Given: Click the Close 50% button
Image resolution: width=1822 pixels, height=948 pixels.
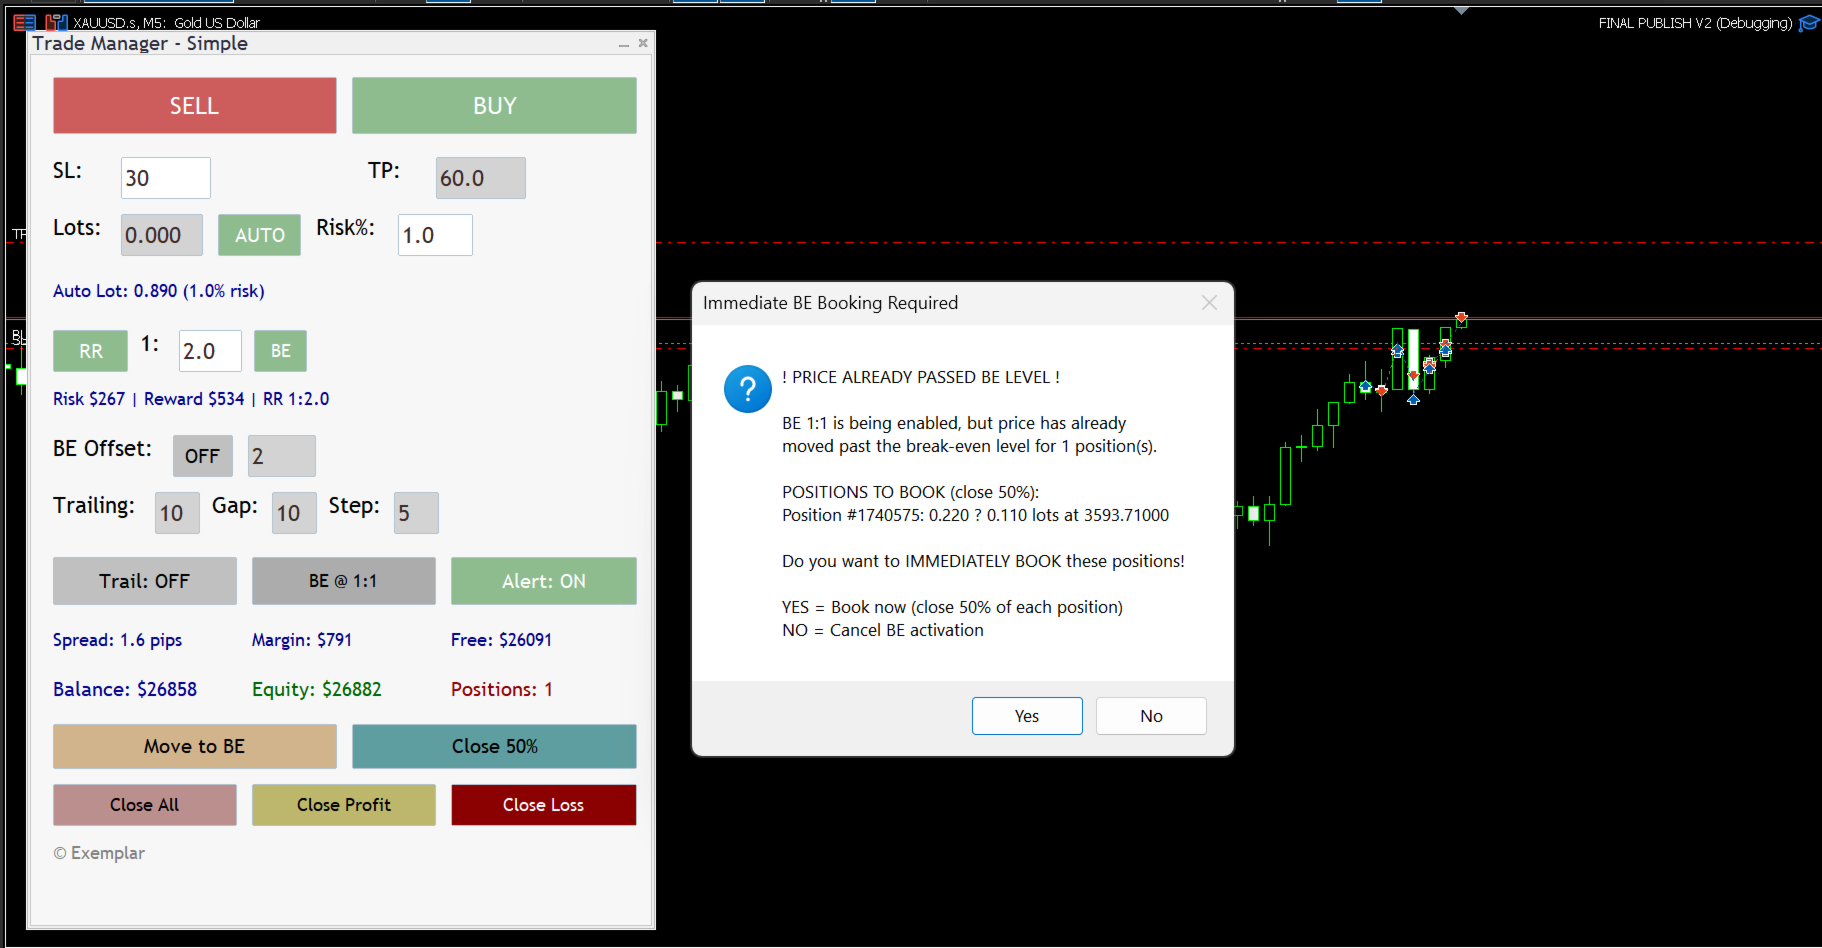Looking at the screenshot, I should coord(494,746).
